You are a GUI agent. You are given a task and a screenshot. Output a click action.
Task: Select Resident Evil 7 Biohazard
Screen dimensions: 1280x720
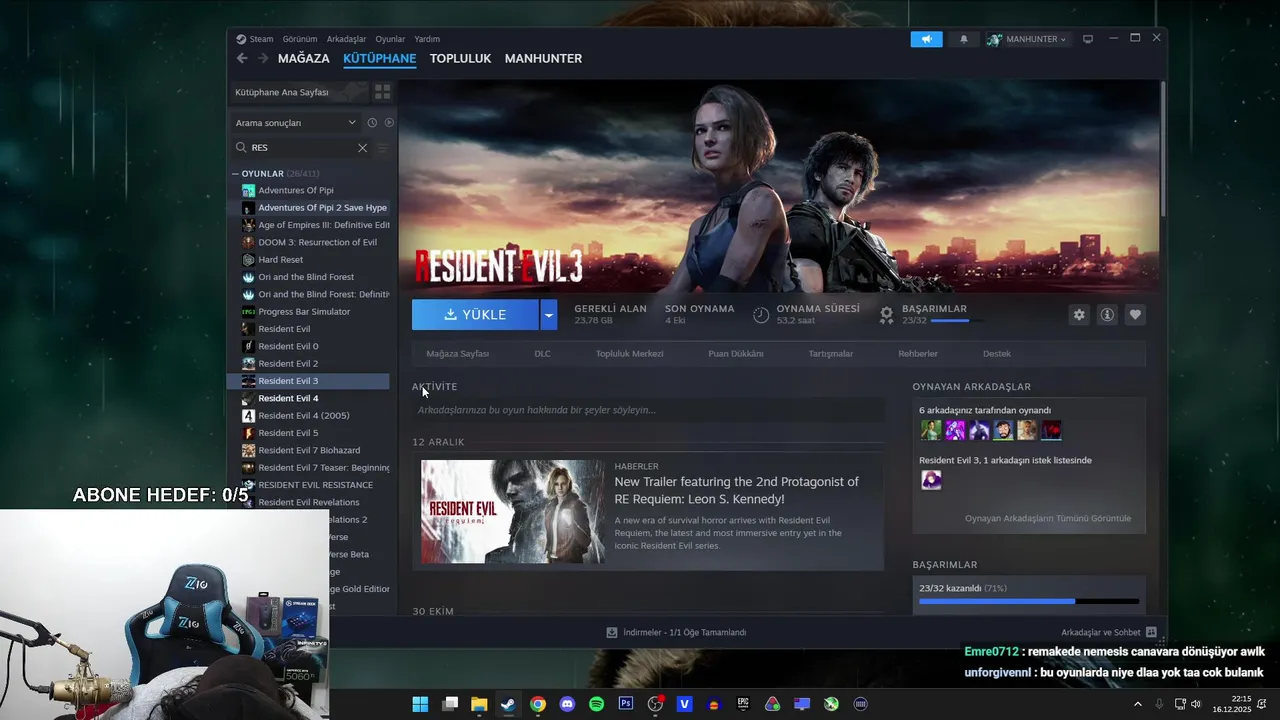coord(308,450)
